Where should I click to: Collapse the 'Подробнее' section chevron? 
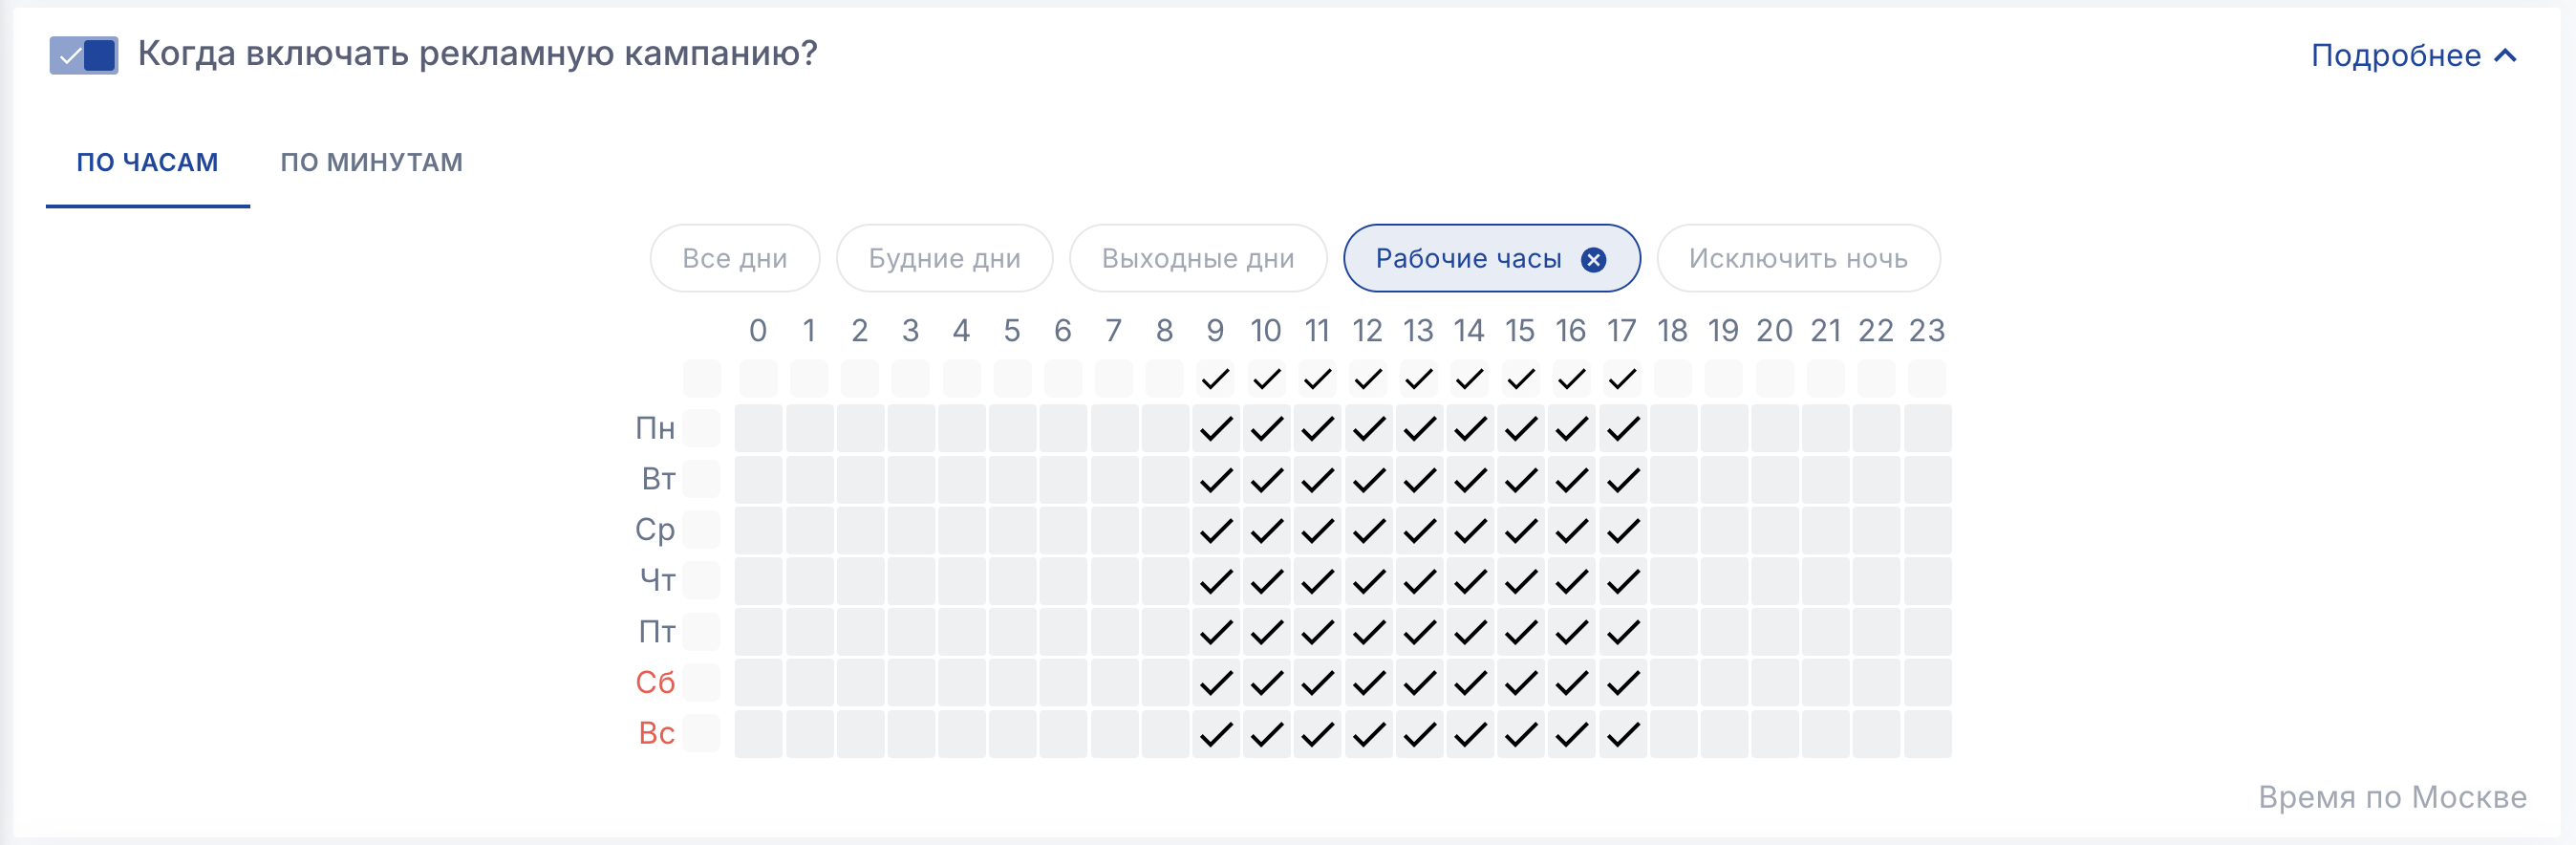(x=2505, y=56)
